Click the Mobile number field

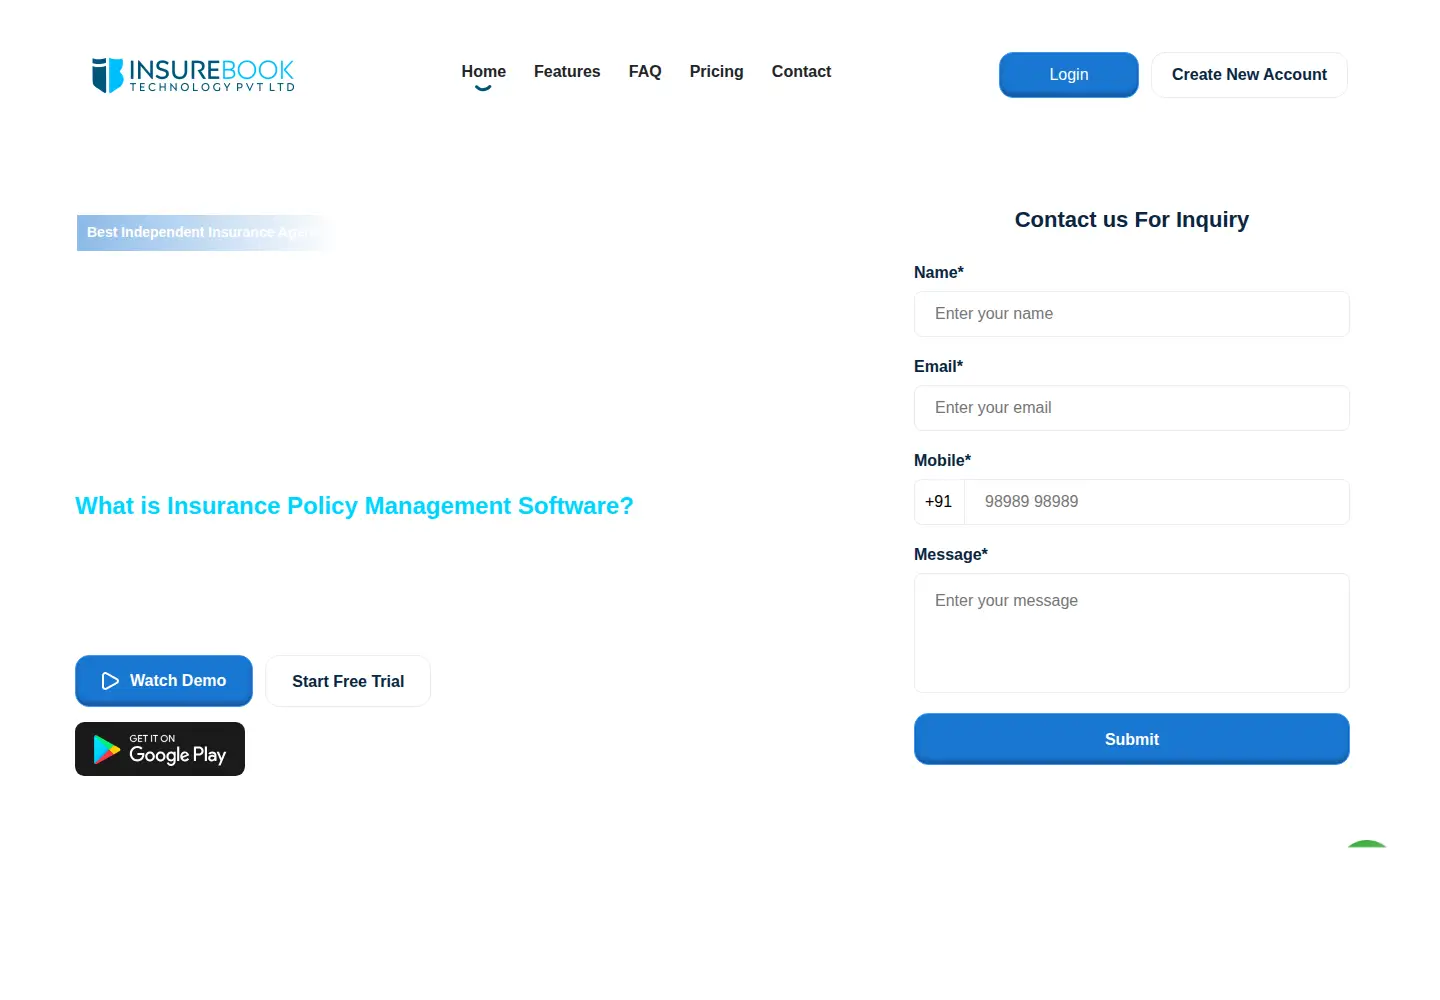pyautogui.click(x=1156, y=502)
